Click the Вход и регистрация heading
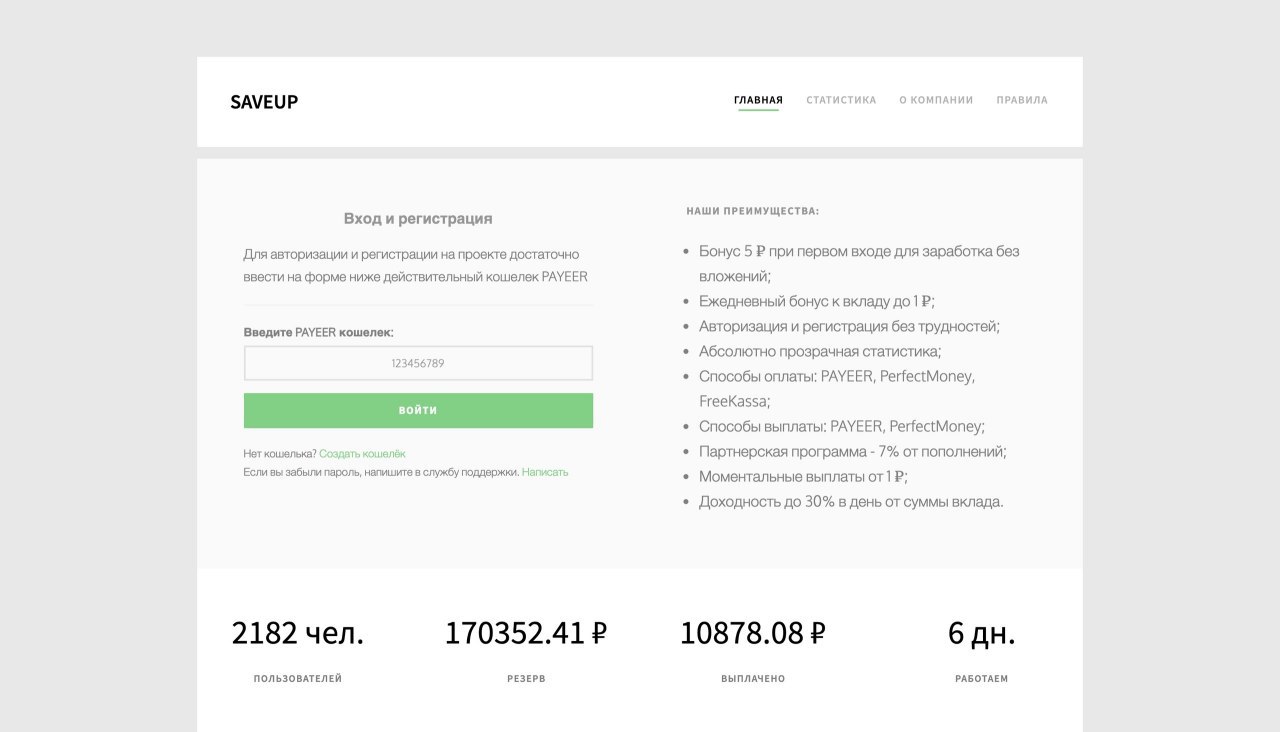This screenshot has height=732, width=1280. [418, 219]
